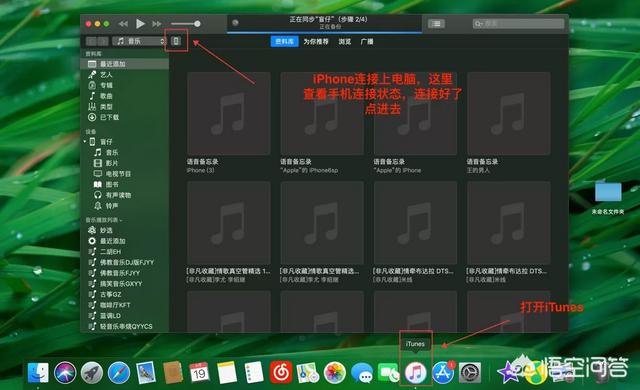
Task: Open the 音乐 media type dropdown
Action: (140, 41)
